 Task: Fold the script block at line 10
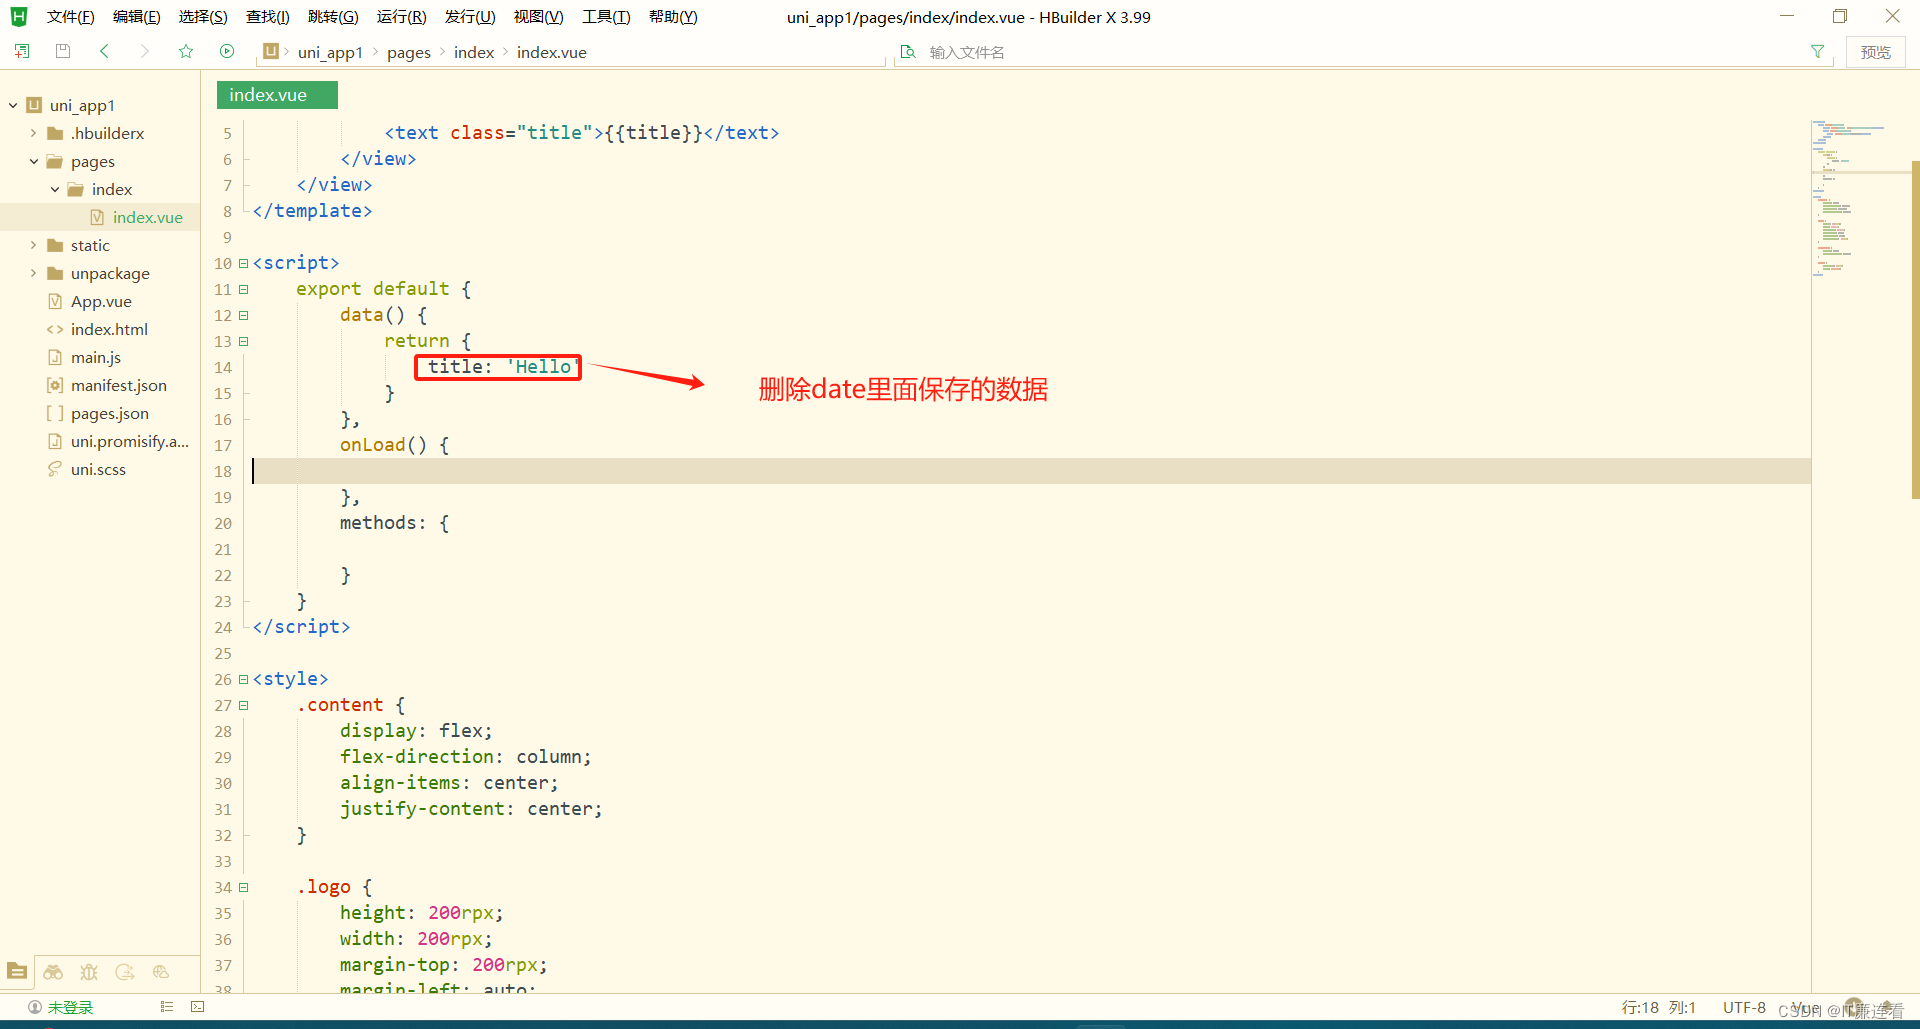click(x=243, y=263)
